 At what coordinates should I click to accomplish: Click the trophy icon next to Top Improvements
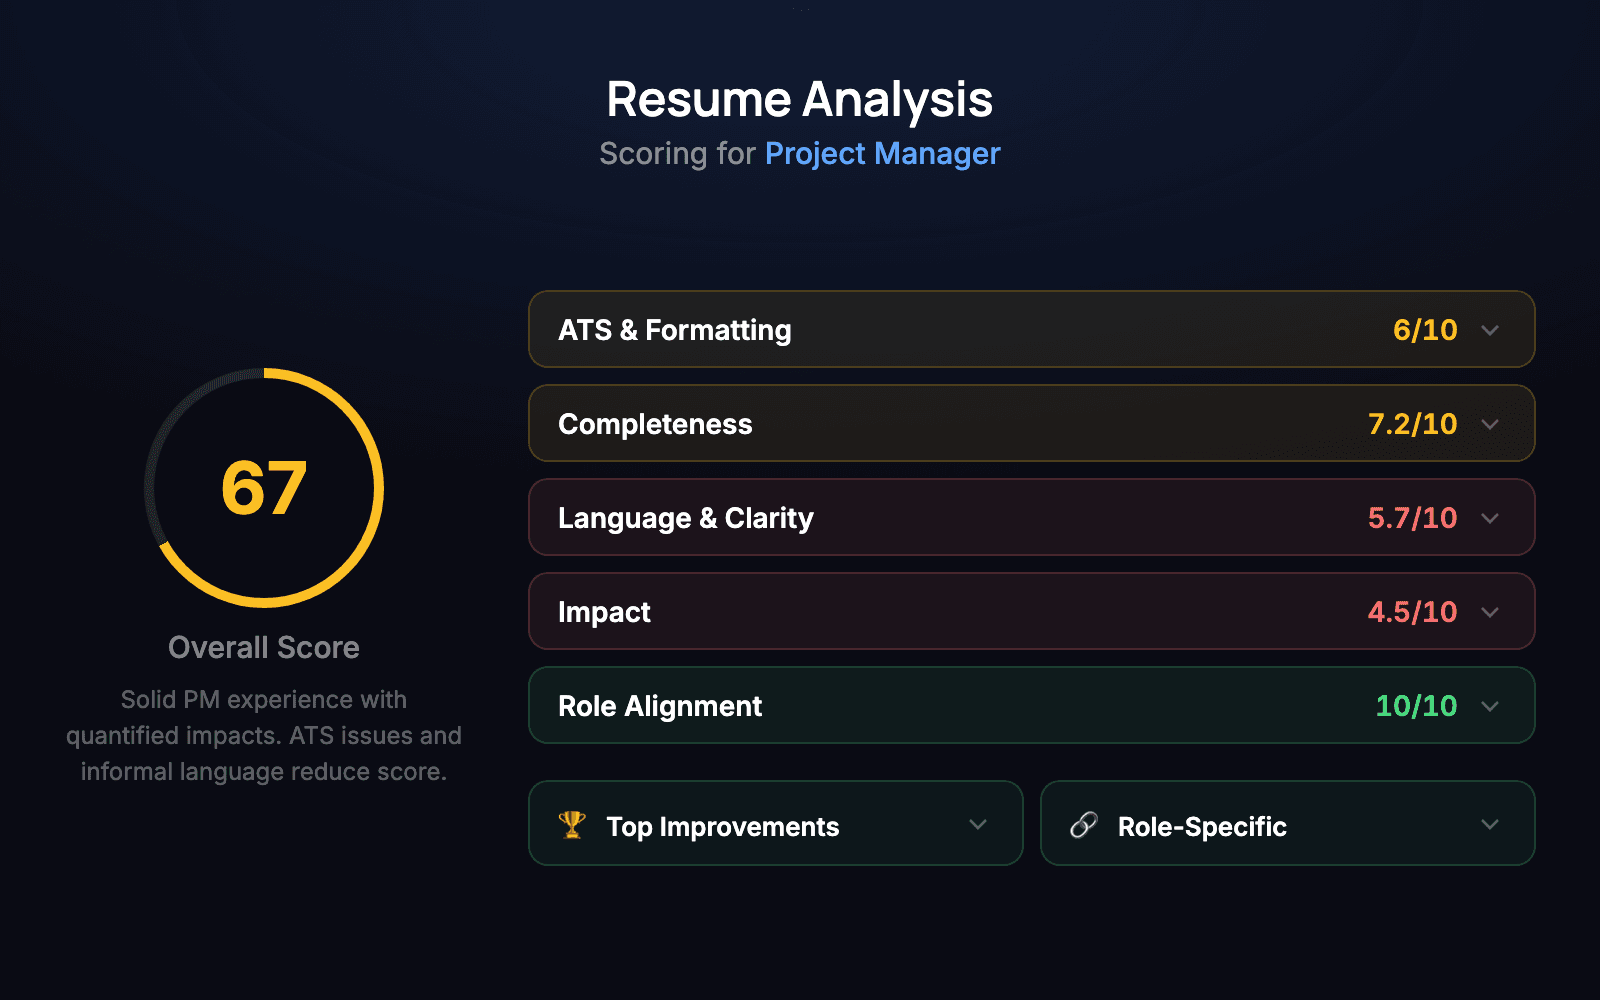(x=572, y=824)
